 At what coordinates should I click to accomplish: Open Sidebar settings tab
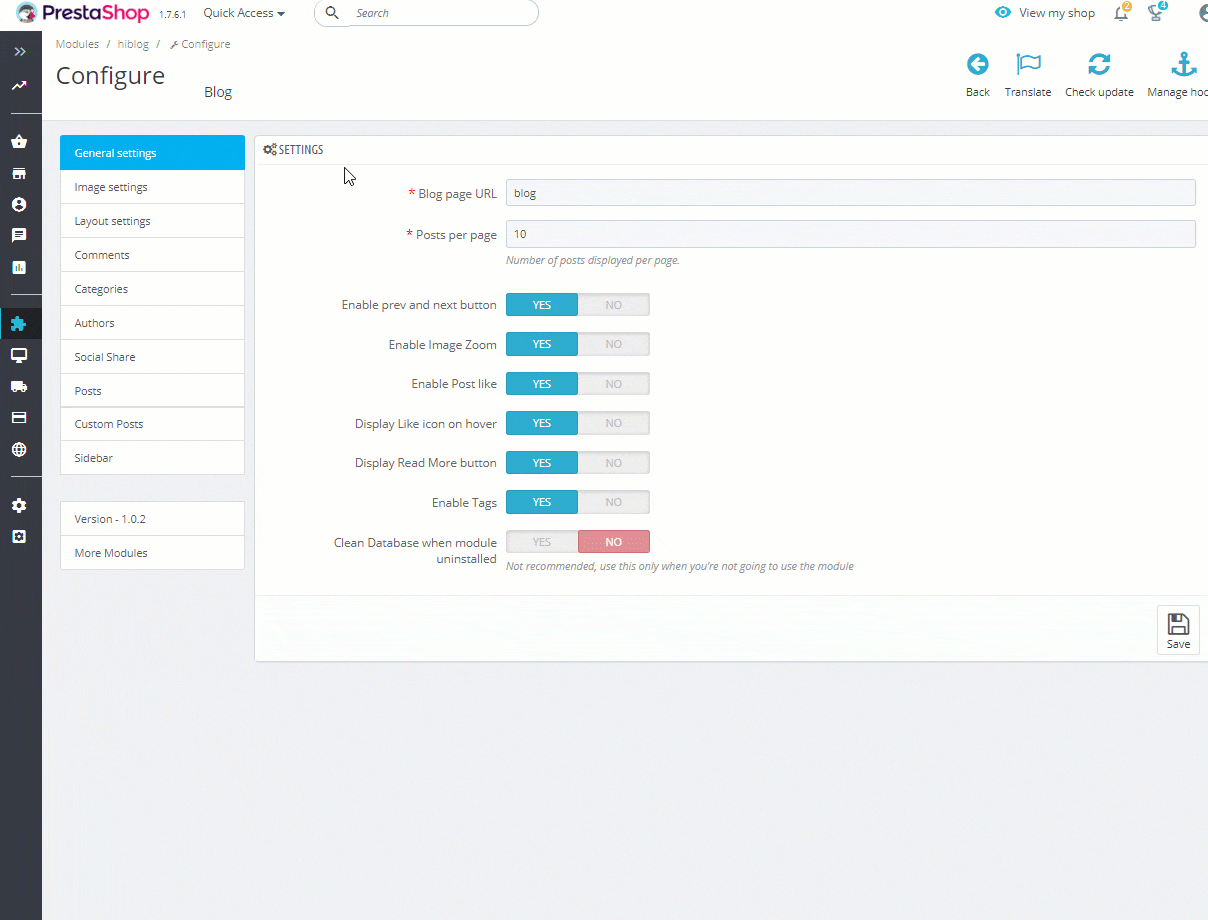pyautogui.click(x=152, y=458)
